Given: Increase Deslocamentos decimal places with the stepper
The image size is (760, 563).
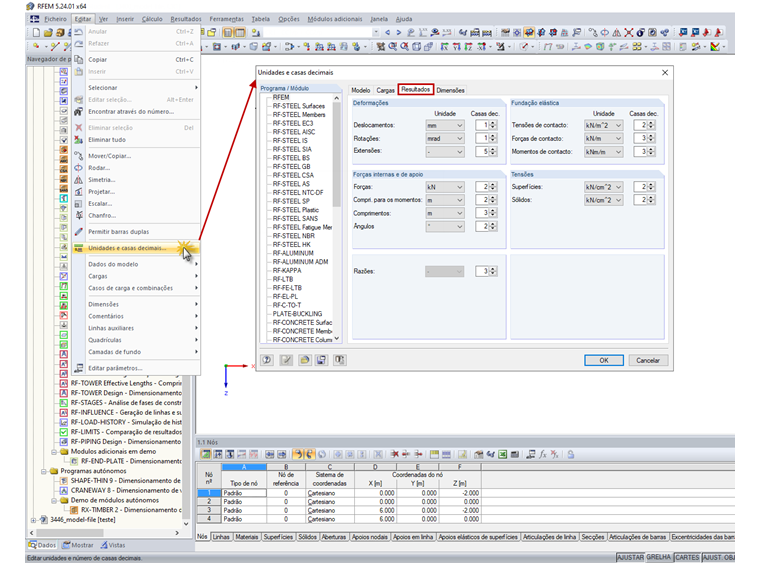Looking at the screenshot, I should pyautogui.click(x=493, y=123).
